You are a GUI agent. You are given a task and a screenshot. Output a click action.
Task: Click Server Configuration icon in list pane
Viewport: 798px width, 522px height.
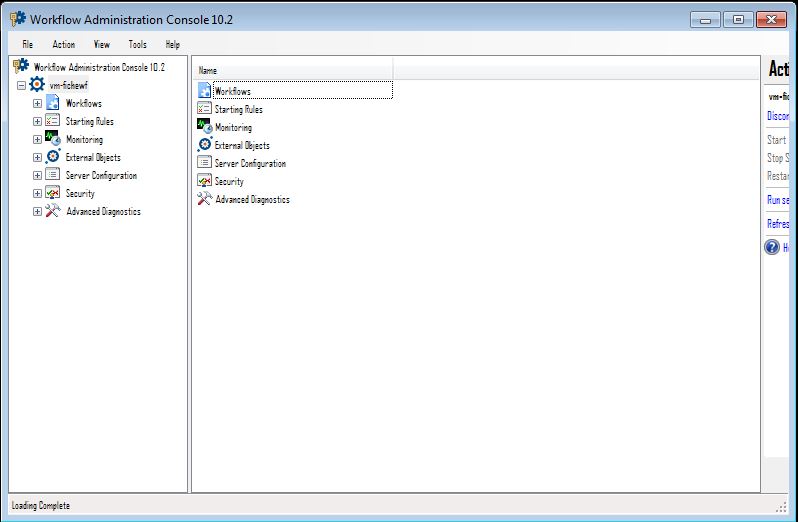[x=204, y=163]
